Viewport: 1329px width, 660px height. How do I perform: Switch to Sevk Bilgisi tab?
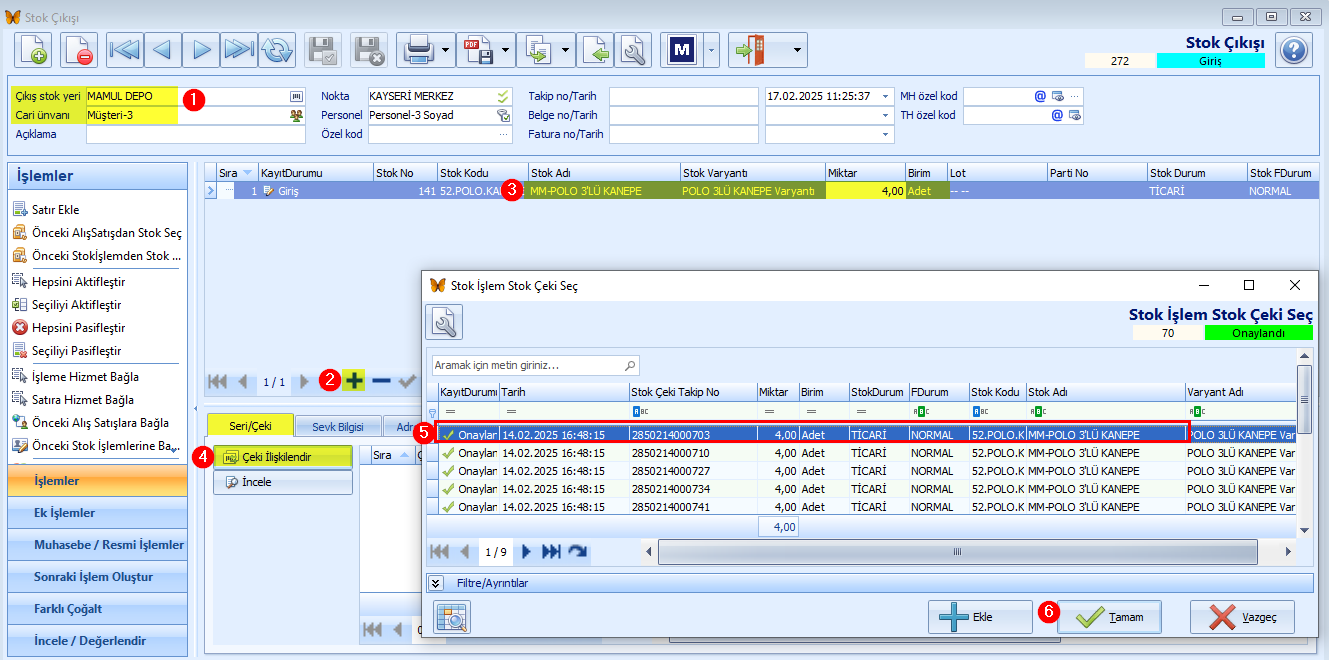[x=338, y=425]
